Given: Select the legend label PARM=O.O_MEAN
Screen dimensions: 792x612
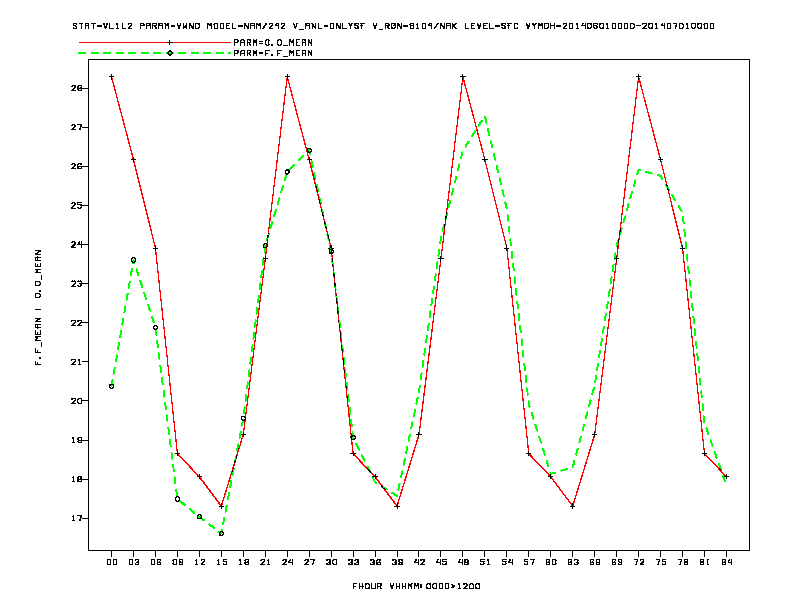Looking at the screenshot, I should point(273,42).
